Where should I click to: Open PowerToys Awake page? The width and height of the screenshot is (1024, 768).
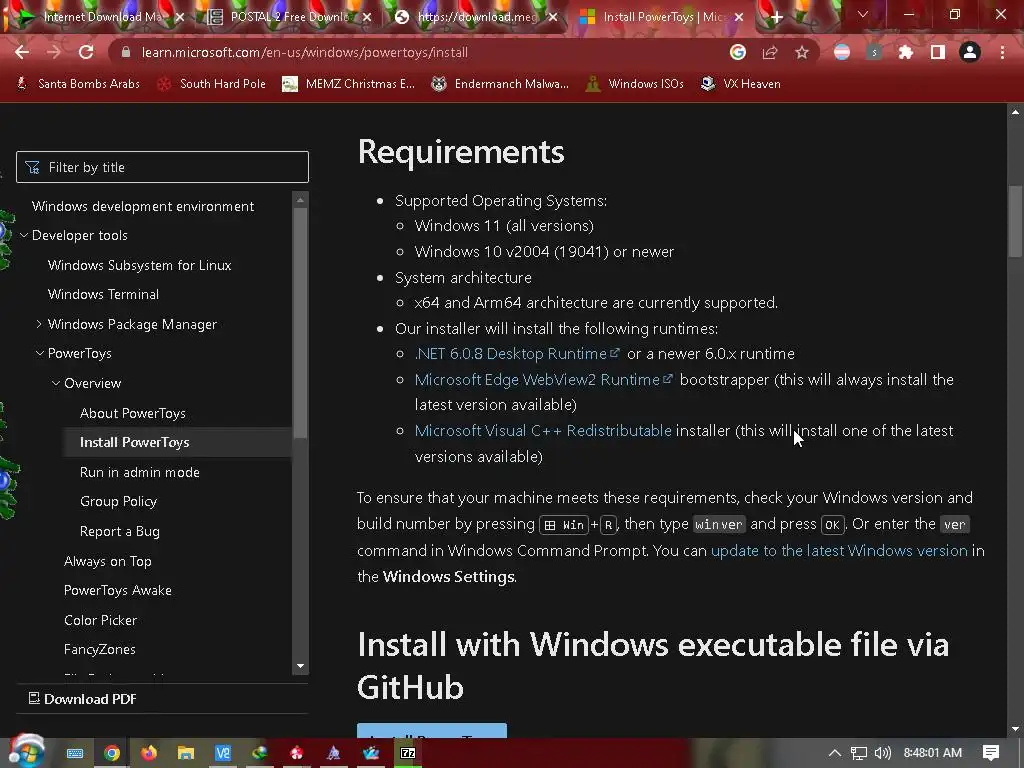[118, 590]
